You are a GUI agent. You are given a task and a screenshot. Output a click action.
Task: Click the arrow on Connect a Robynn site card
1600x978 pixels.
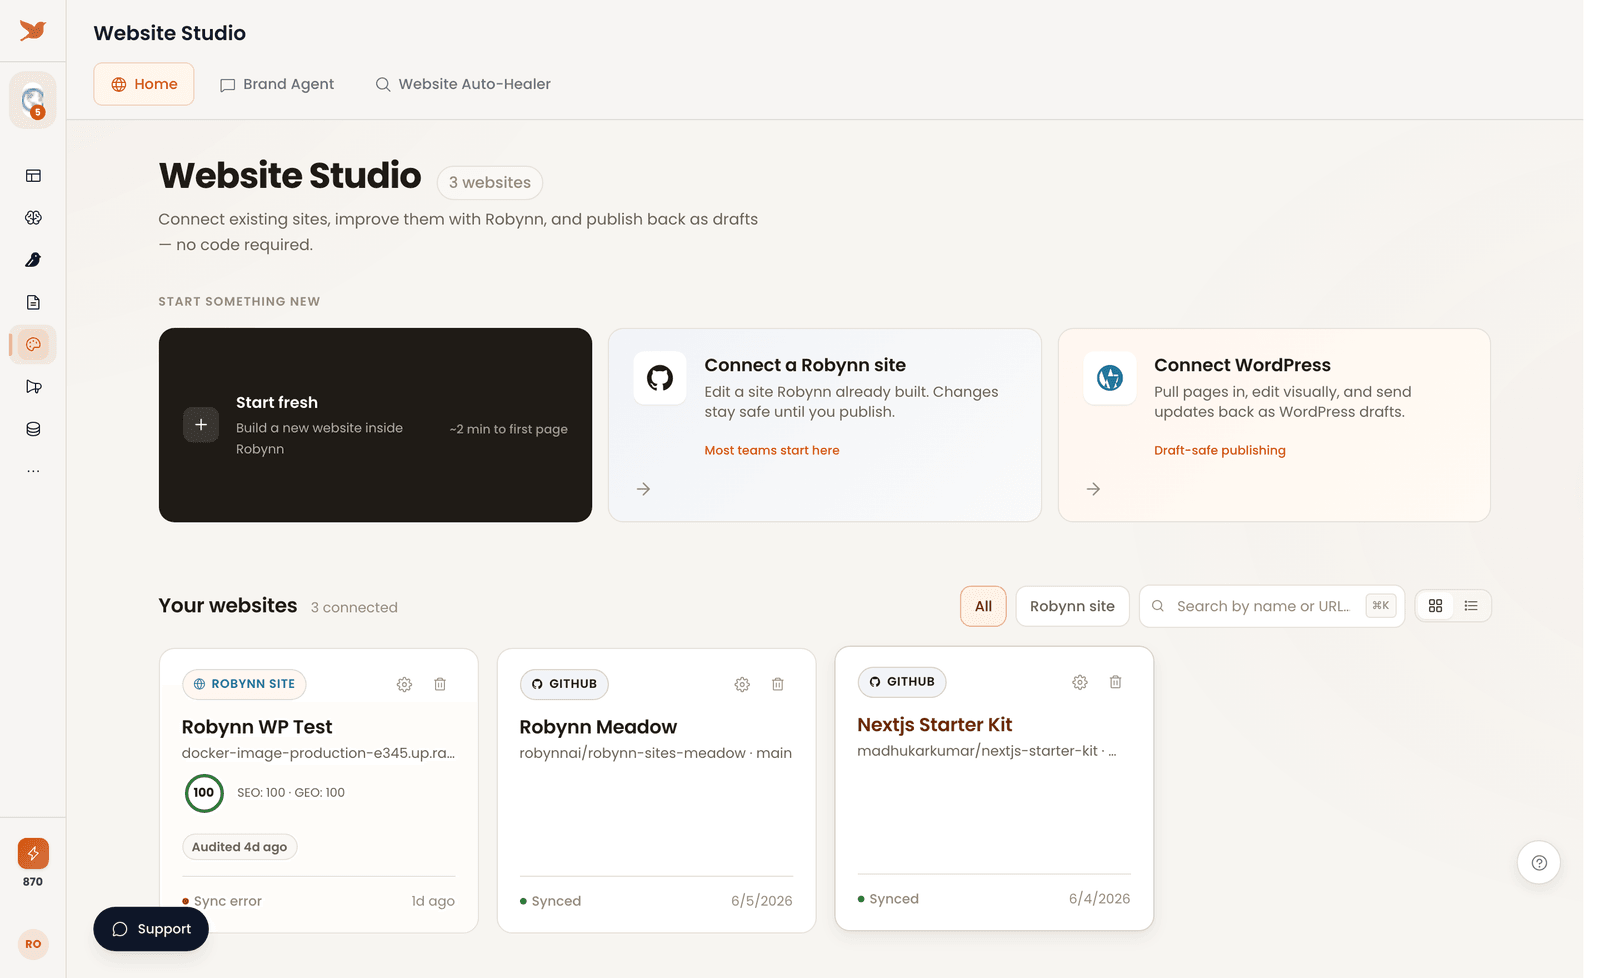click(644, 489)
